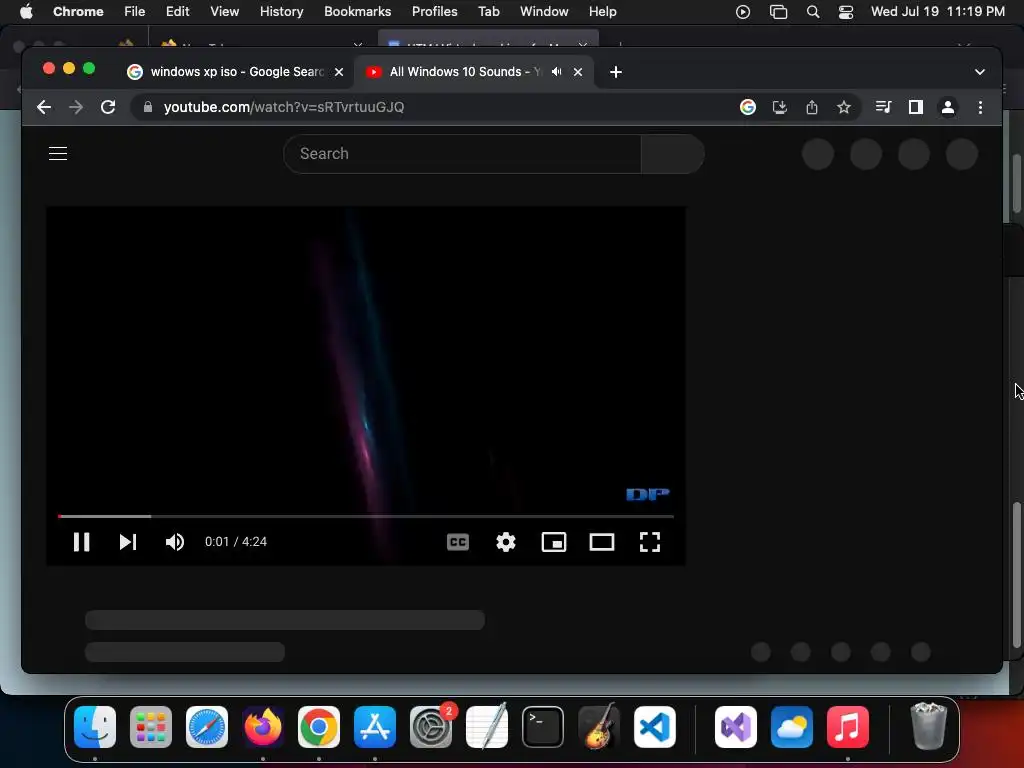Open a new tab with plus
This screenshot has width=1024, height=768.
click(x=615, y=72)
